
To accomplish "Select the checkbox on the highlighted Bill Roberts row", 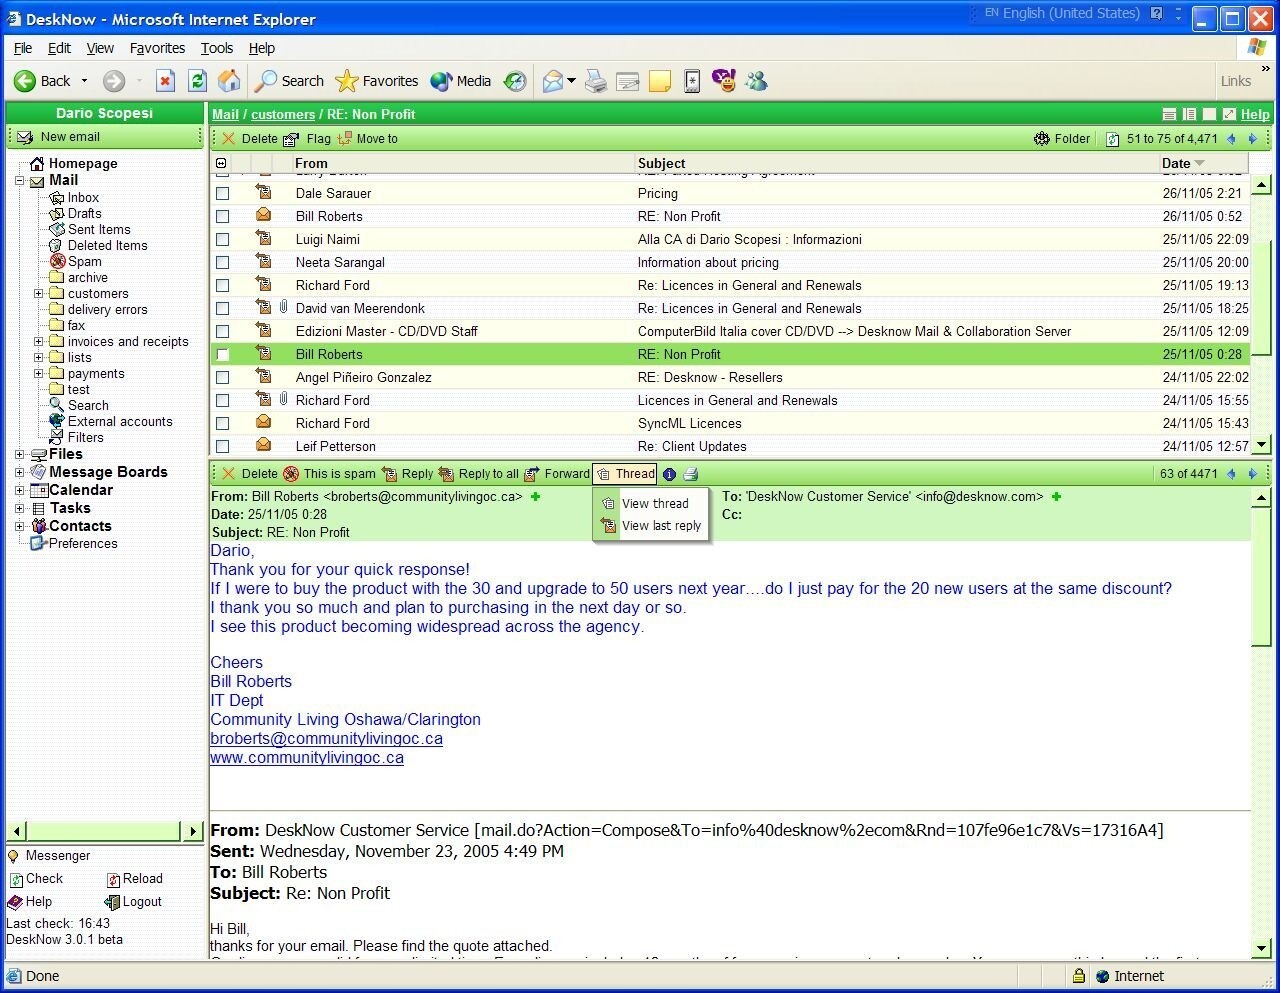I will pyautogui.click(x=222, y=354).
